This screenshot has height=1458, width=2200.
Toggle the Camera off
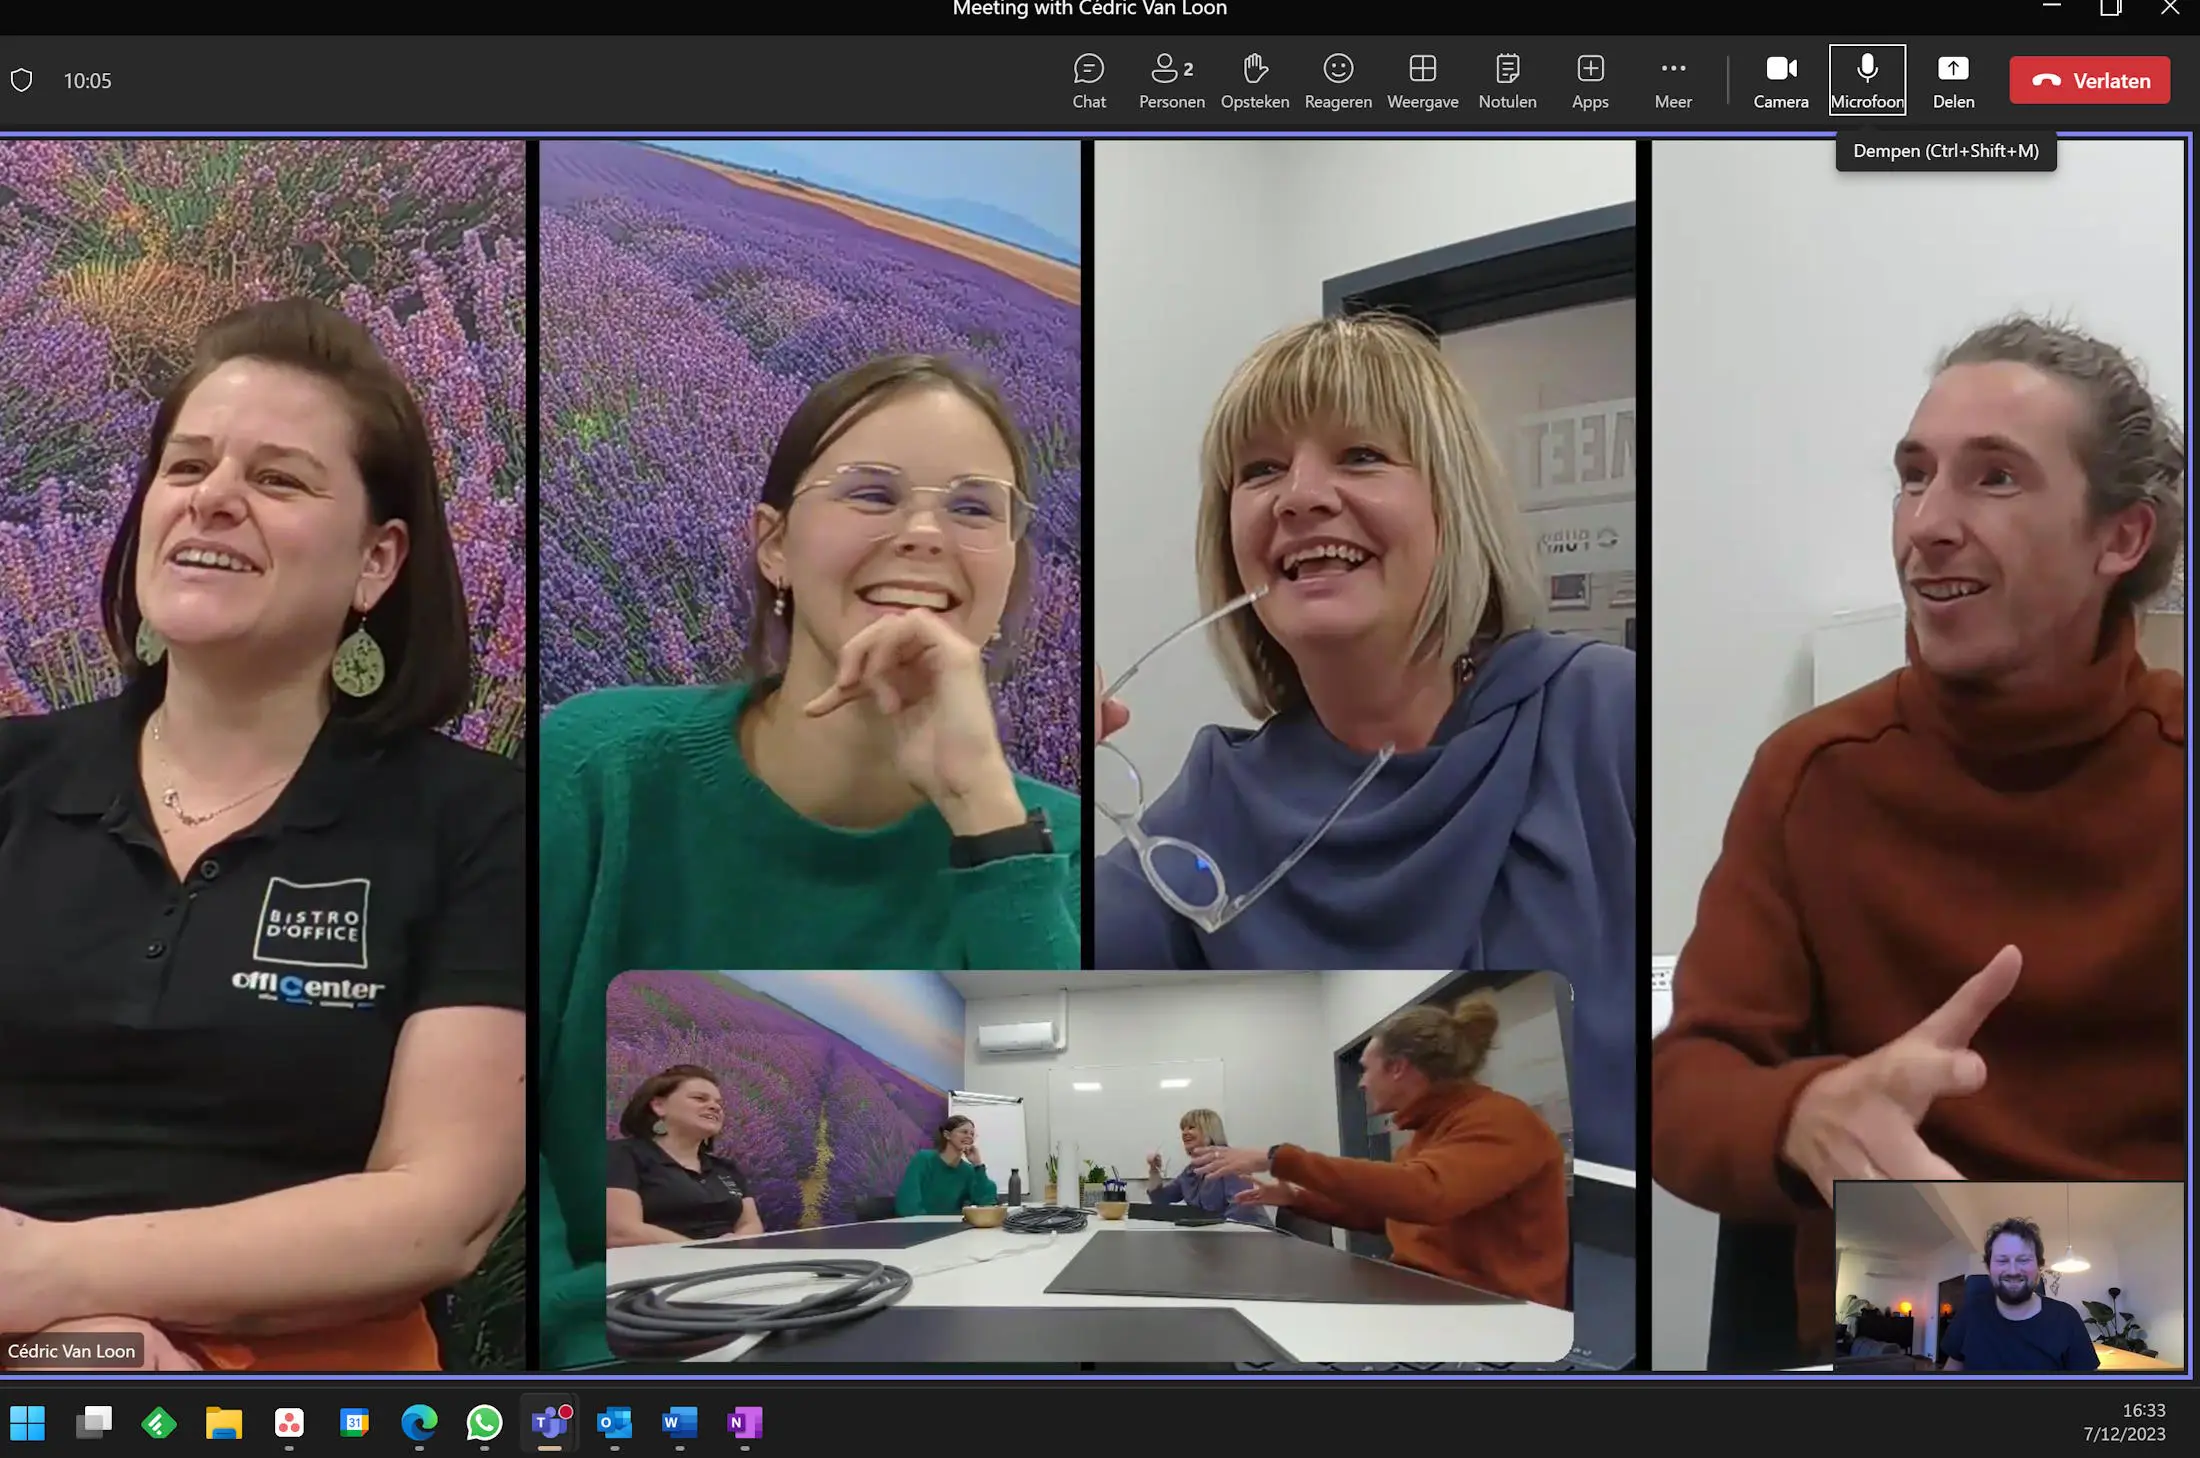(1780, 80)
